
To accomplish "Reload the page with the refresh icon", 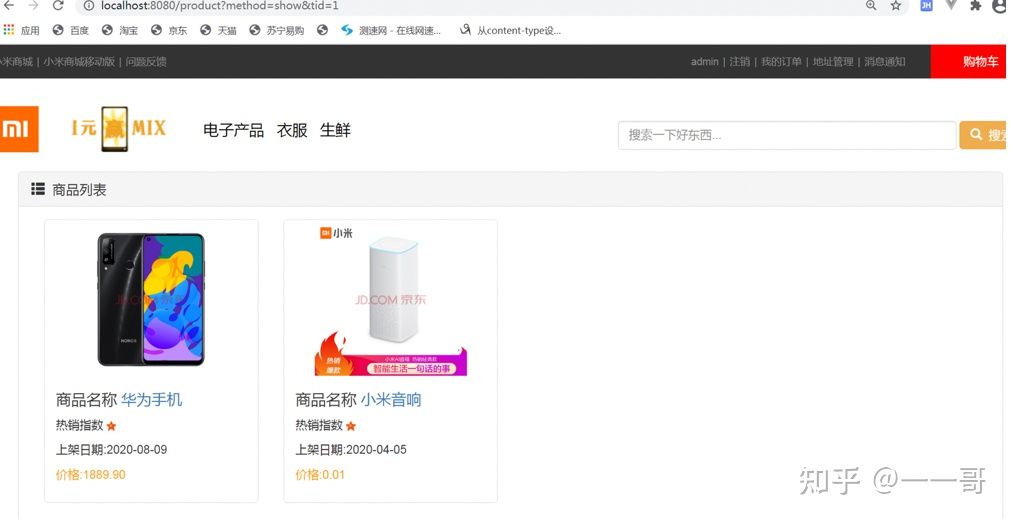I will coord(58,6).
